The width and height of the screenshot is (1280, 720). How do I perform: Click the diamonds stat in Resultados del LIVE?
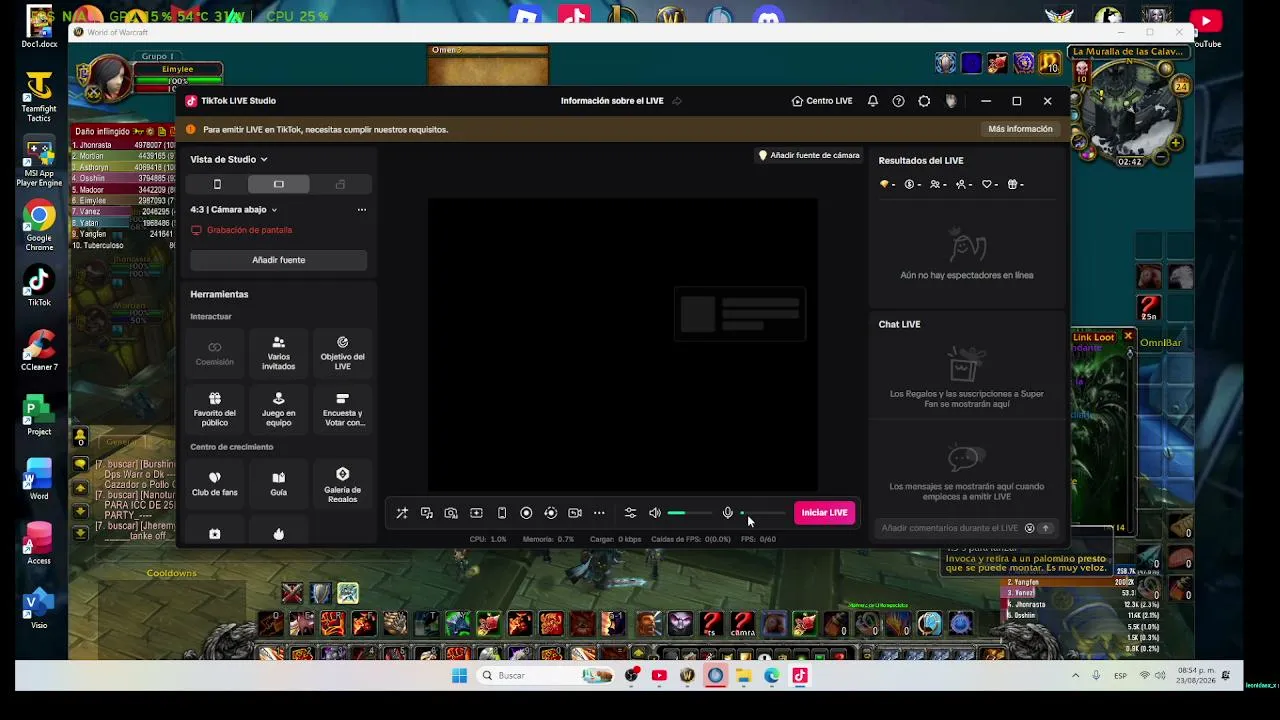pos(887,184)
